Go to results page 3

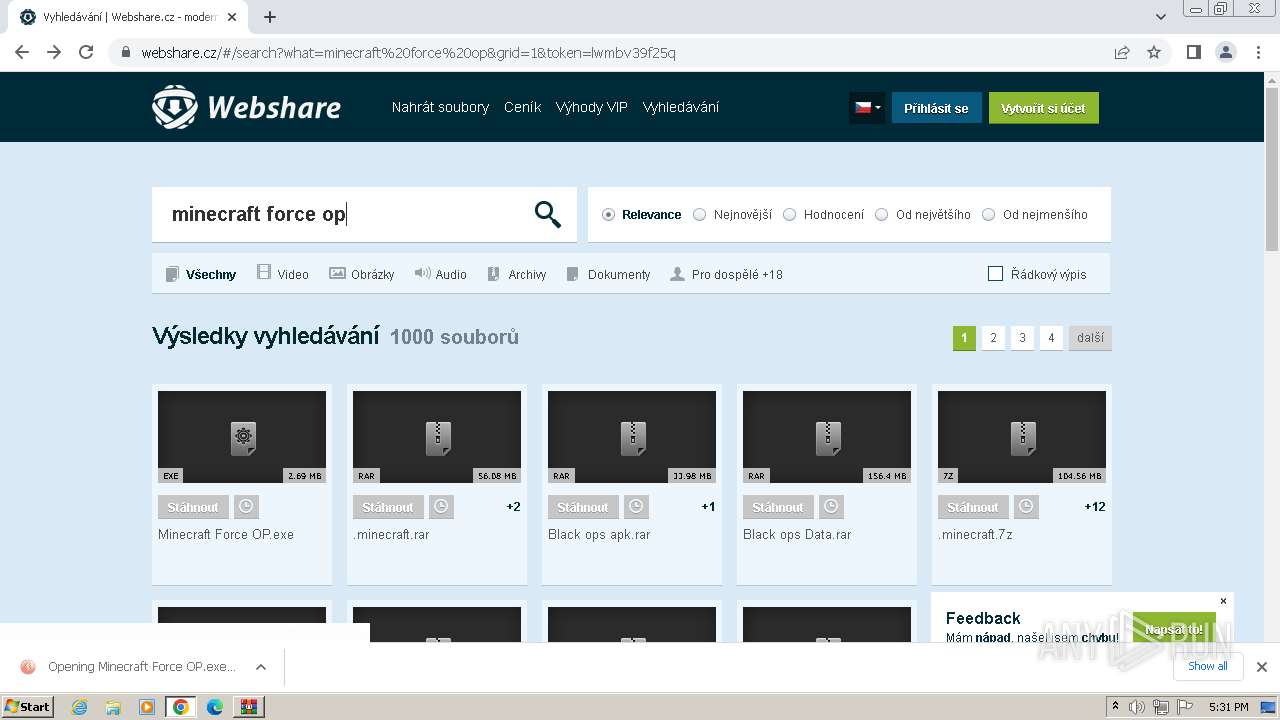coord(1022,338)
